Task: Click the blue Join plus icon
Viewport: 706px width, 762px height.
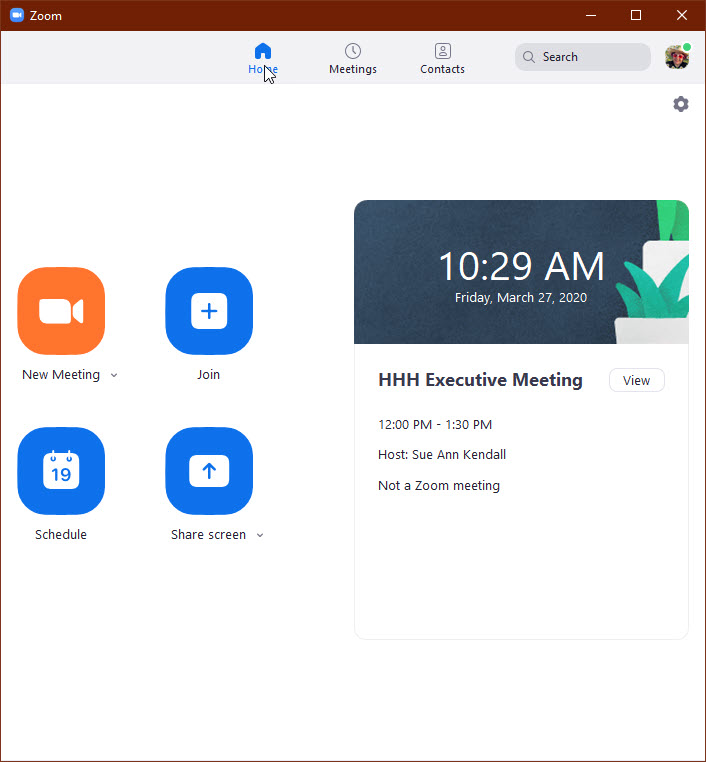Action: (209, 311)
